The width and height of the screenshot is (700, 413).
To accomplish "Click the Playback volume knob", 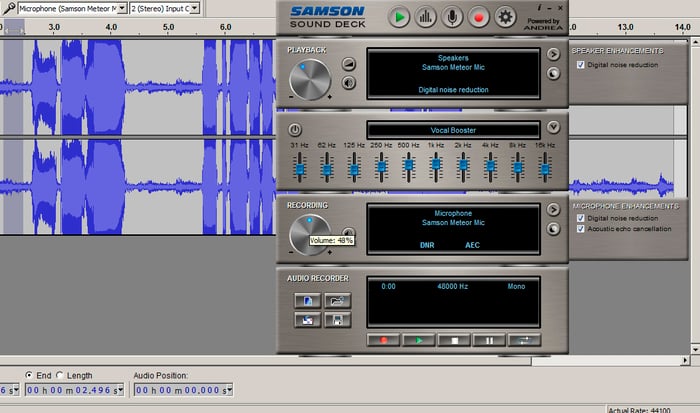I will click(x=310, y=80).
